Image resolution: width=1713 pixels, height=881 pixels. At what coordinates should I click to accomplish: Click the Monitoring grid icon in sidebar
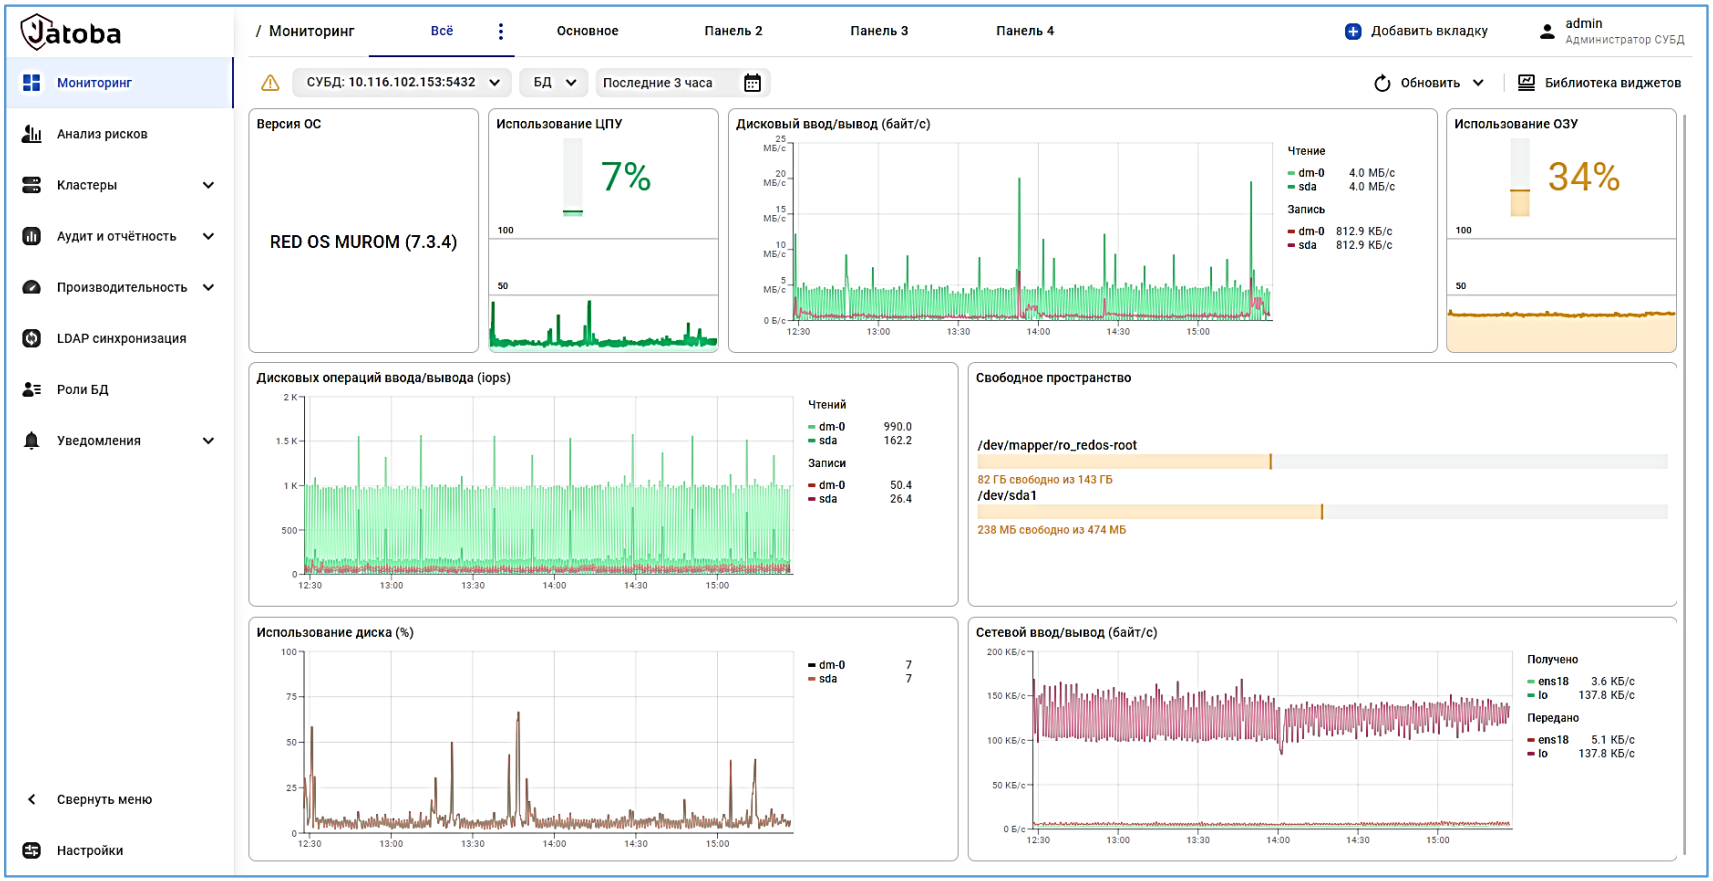coord(32,83)
